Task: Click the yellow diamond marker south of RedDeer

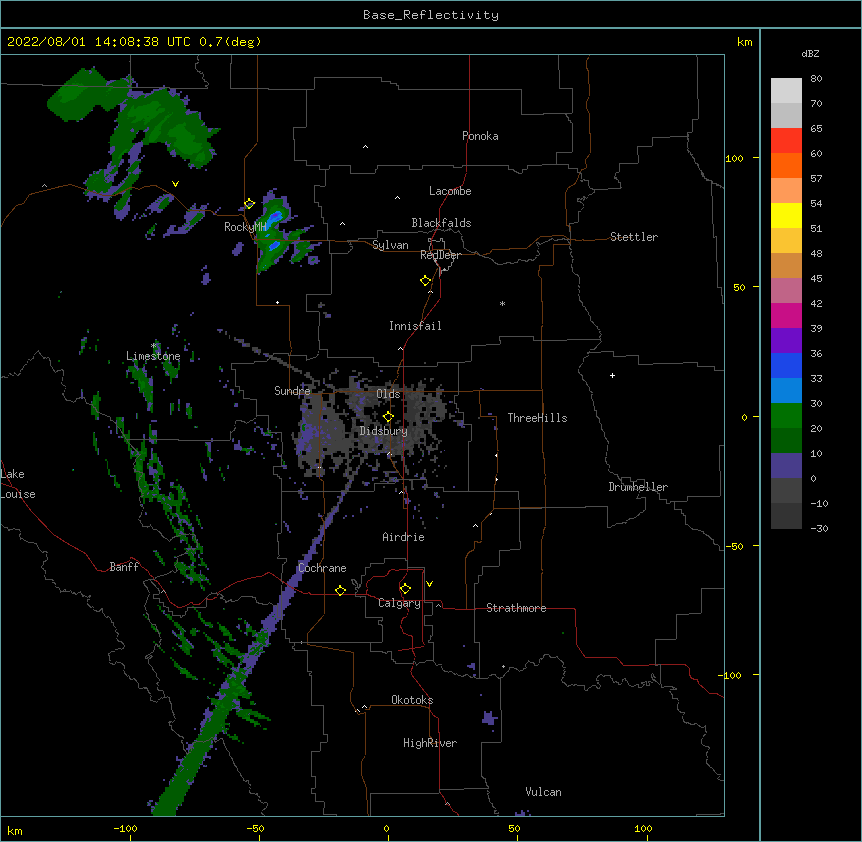Action: pos(426,281)
